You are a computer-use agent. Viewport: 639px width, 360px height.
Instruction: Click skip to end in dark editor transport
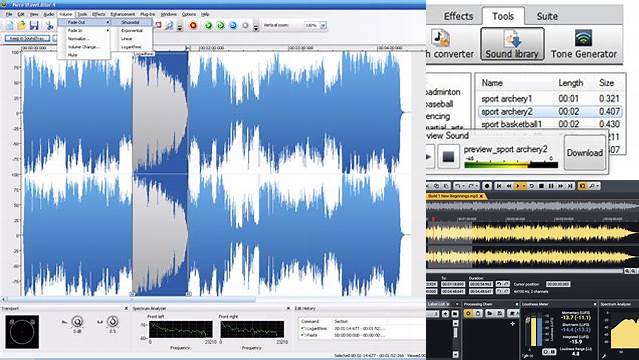pyautogui.click(x=571, y=186)
